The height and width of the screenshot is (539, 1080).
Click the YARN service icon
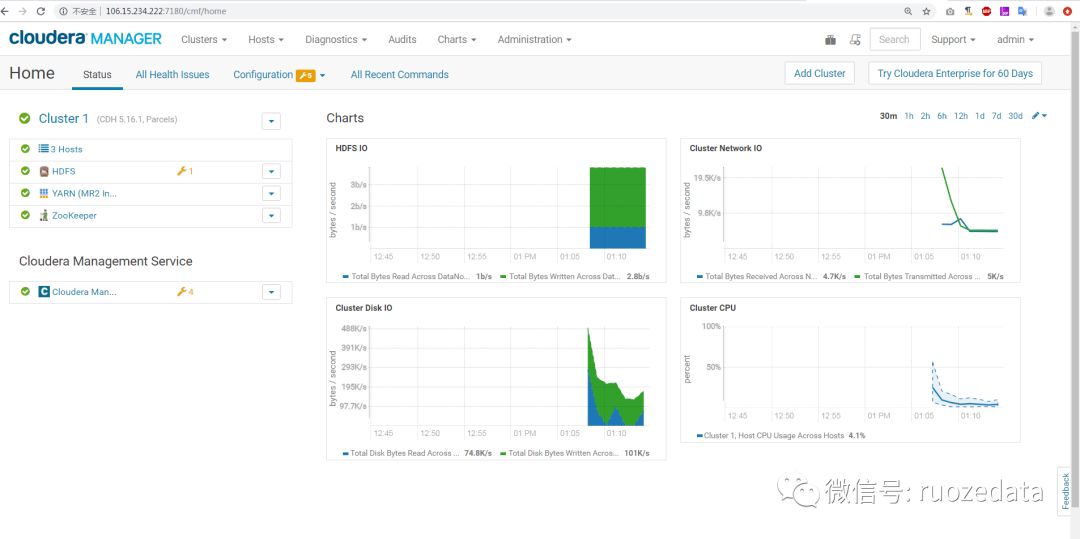tap(44, 193)
